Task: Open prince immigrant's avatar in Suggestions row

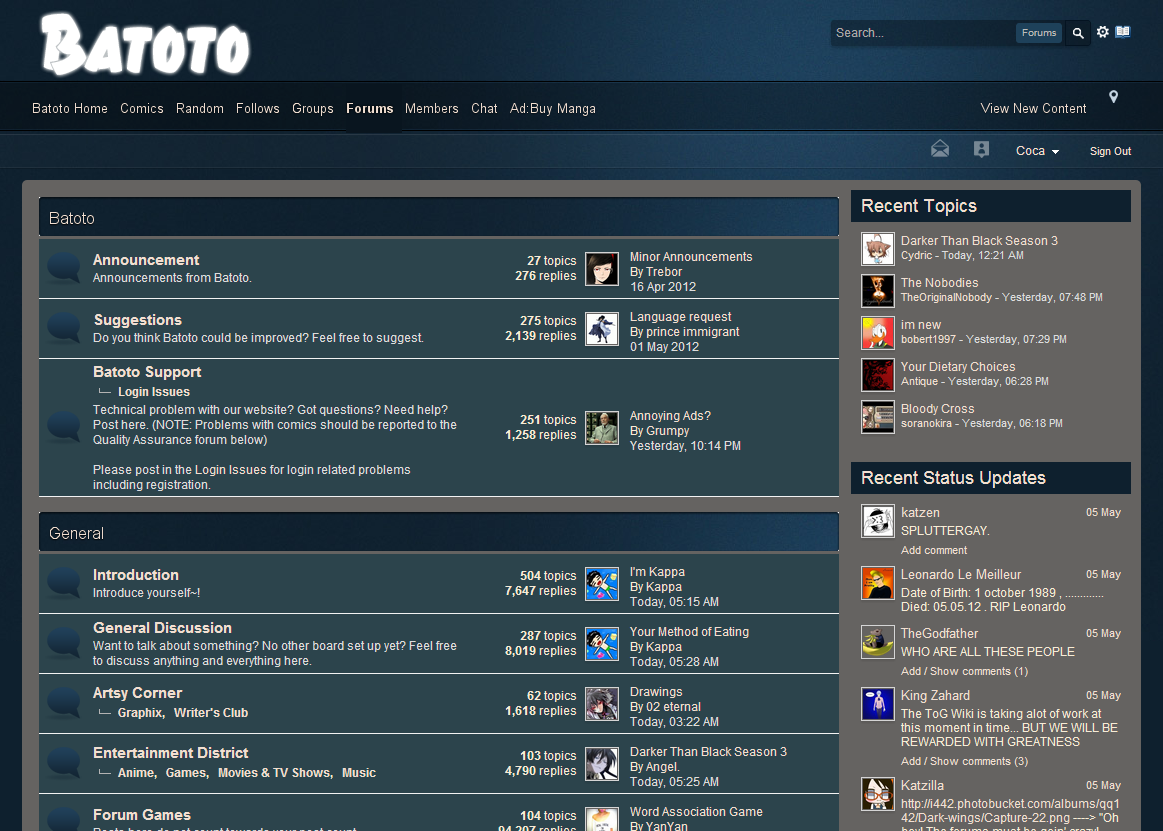Action: 602,329
